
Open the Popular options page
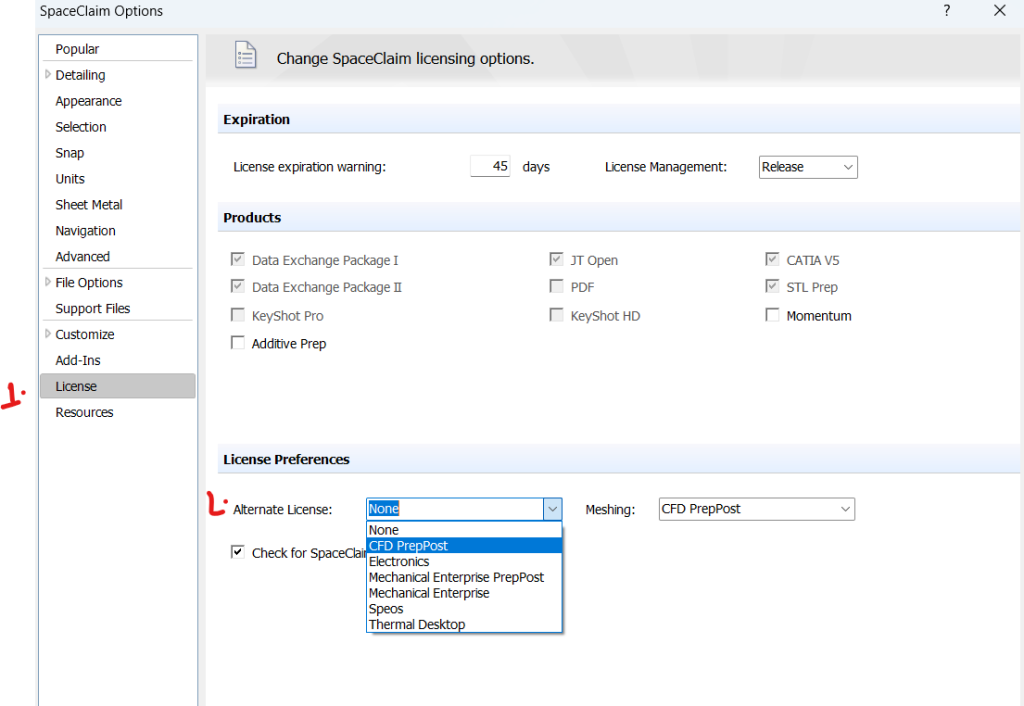[x=77, y=49]
